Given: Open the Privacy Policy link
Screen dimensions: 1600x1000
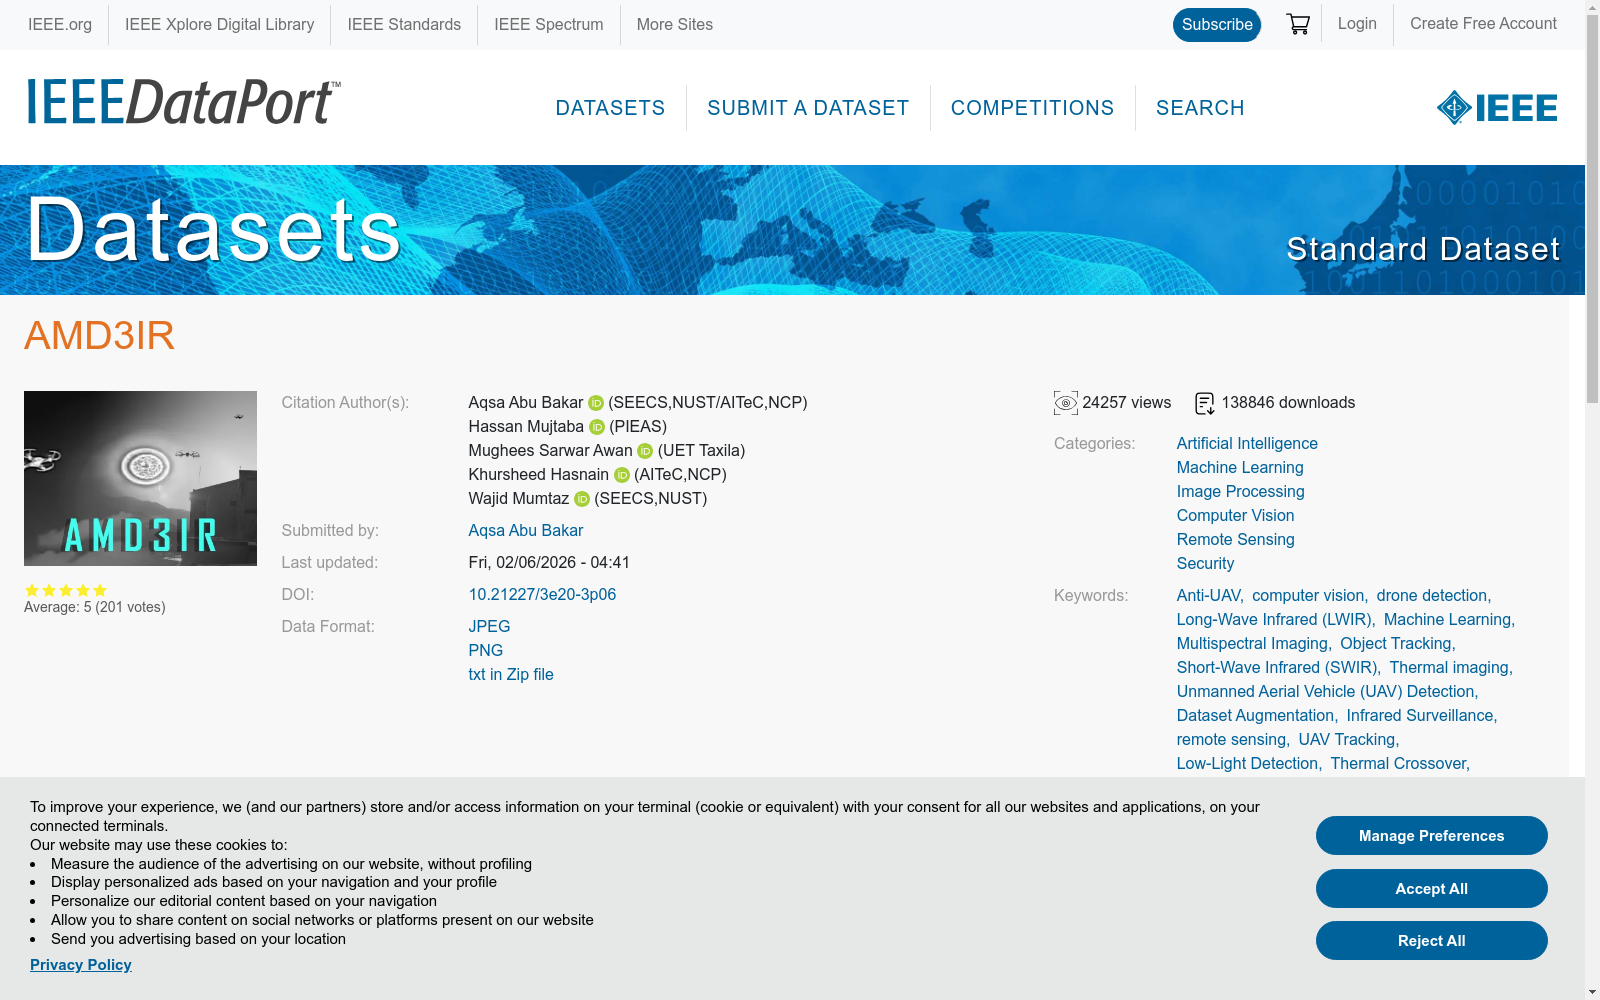Looking at the screenshot, I should coord(81,965).
